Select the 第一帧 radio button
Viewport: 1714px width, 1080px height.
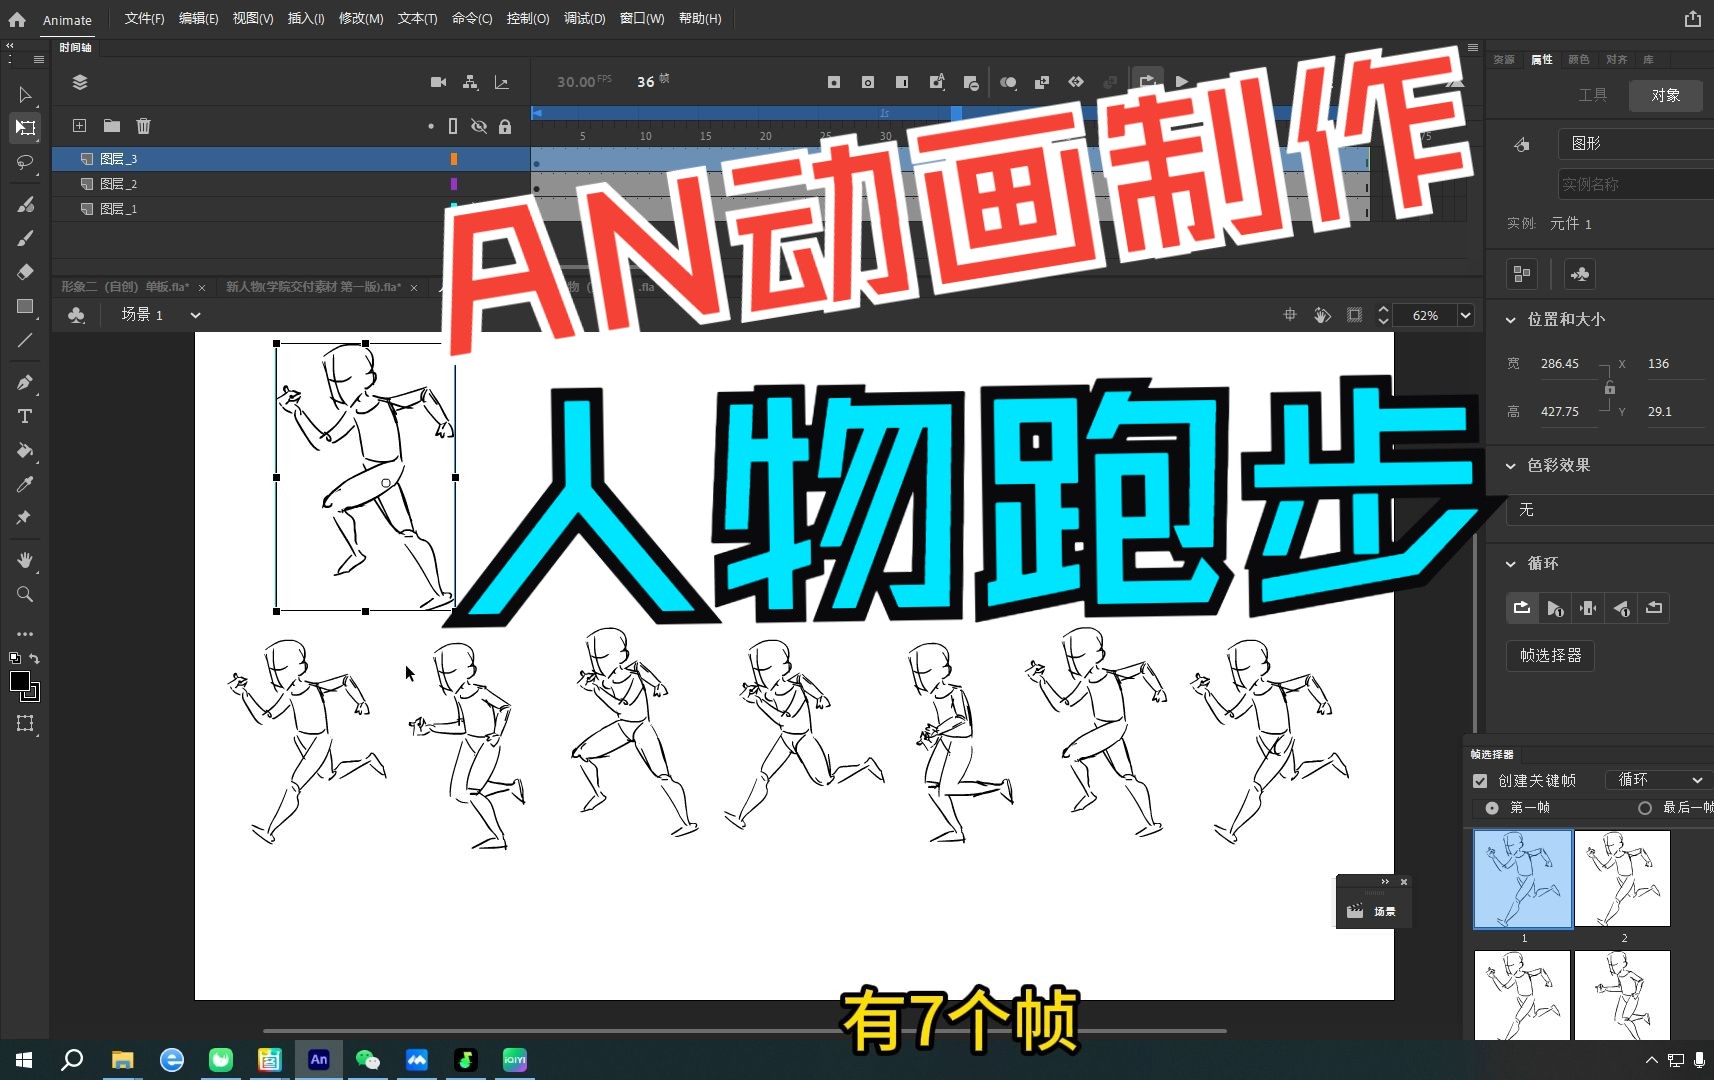pyautogui.click(x=1491, y=808)
